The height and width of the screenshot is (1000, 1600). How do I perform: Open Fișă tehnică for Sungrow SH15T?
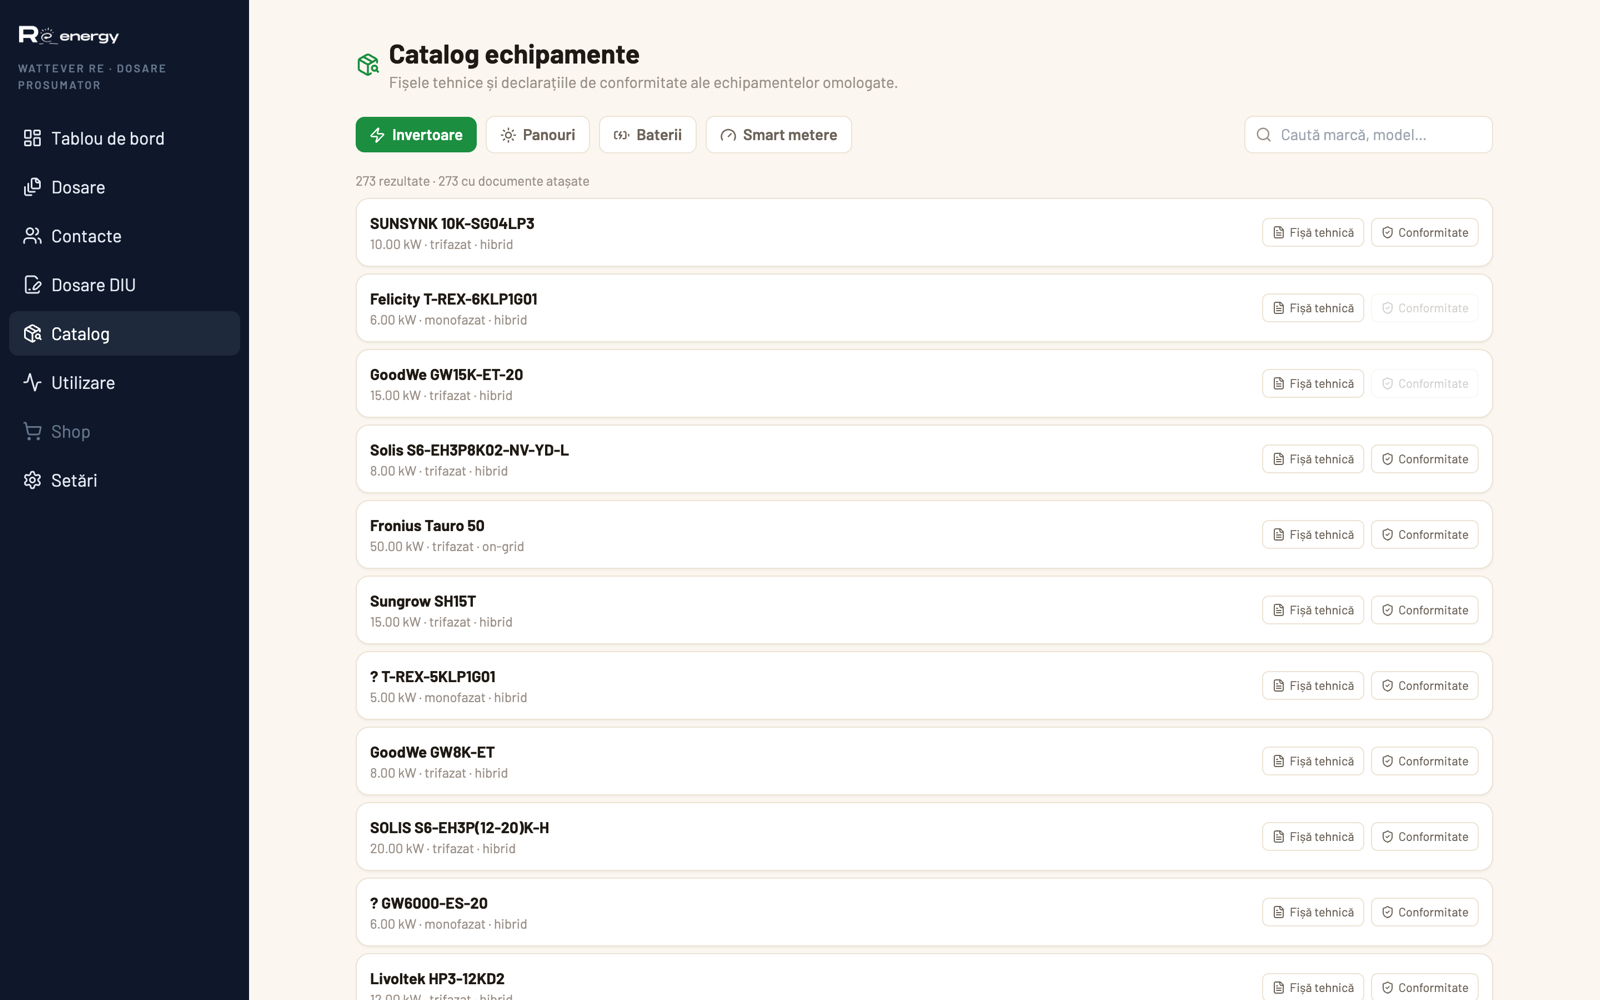tap(1313, 610)
